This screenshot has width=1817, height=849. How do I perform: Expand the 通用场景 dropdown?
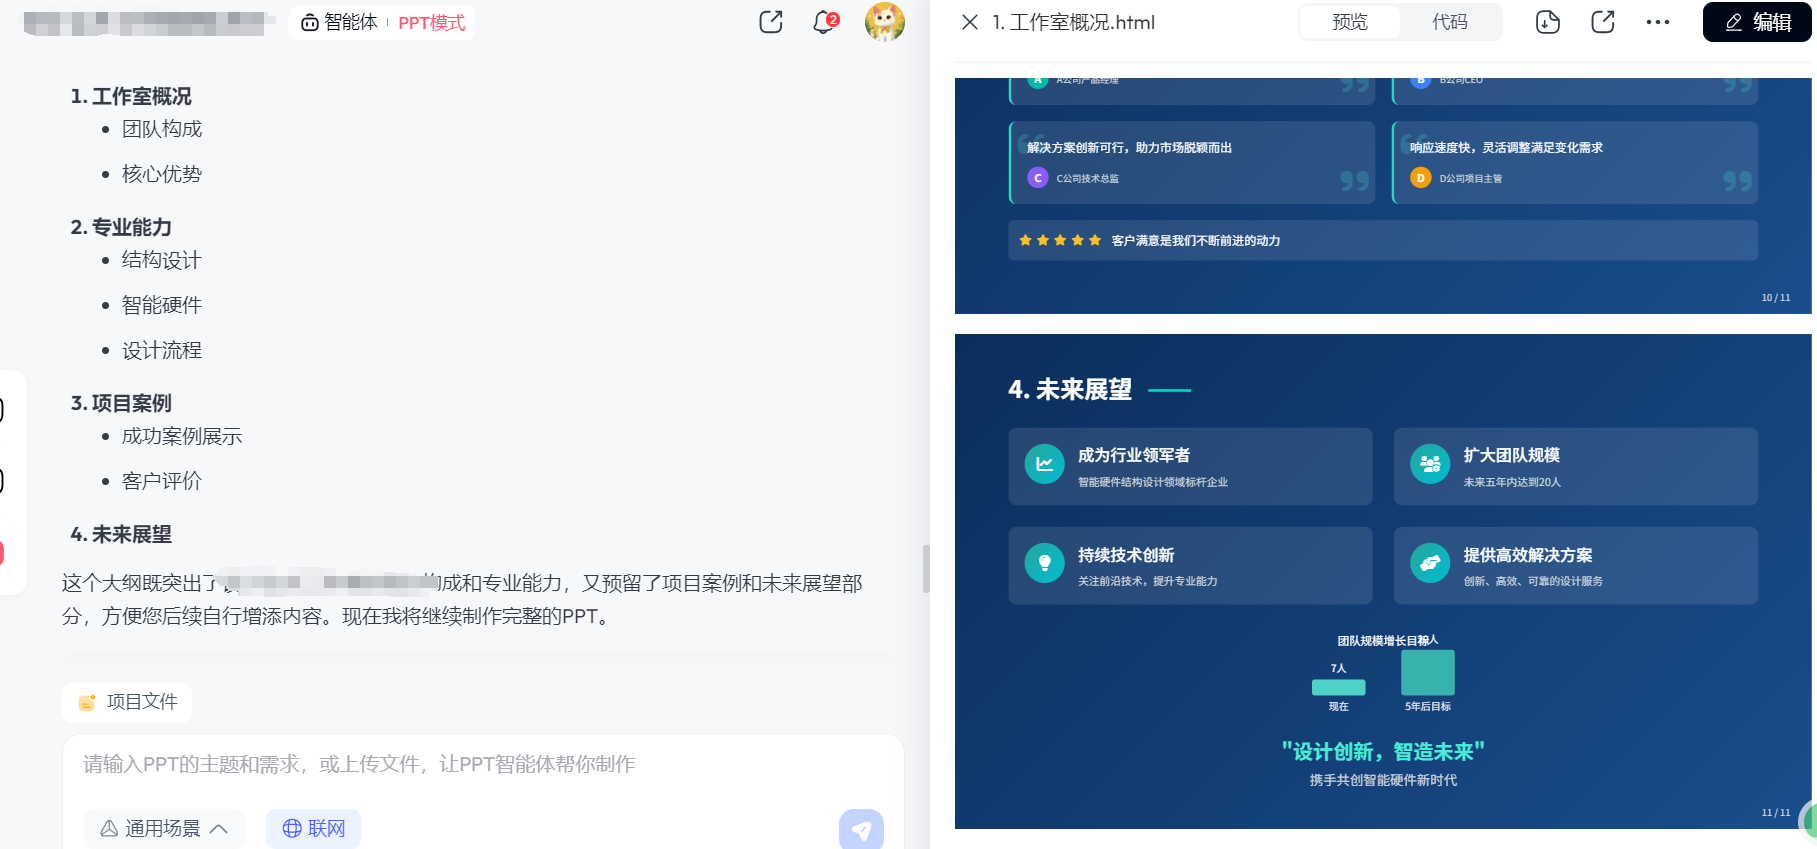164,828
